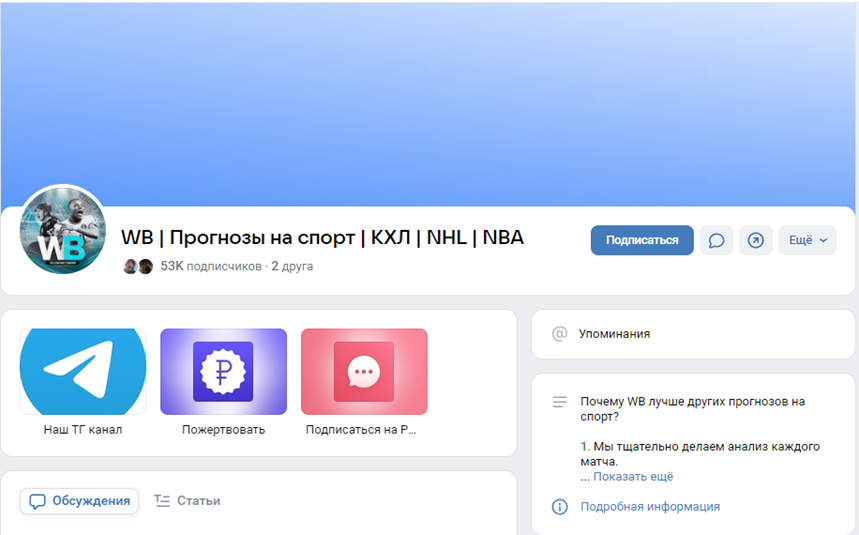Open the Упоминания mentions section
Viewport: 859px width, 535px height.
[693, 334]
